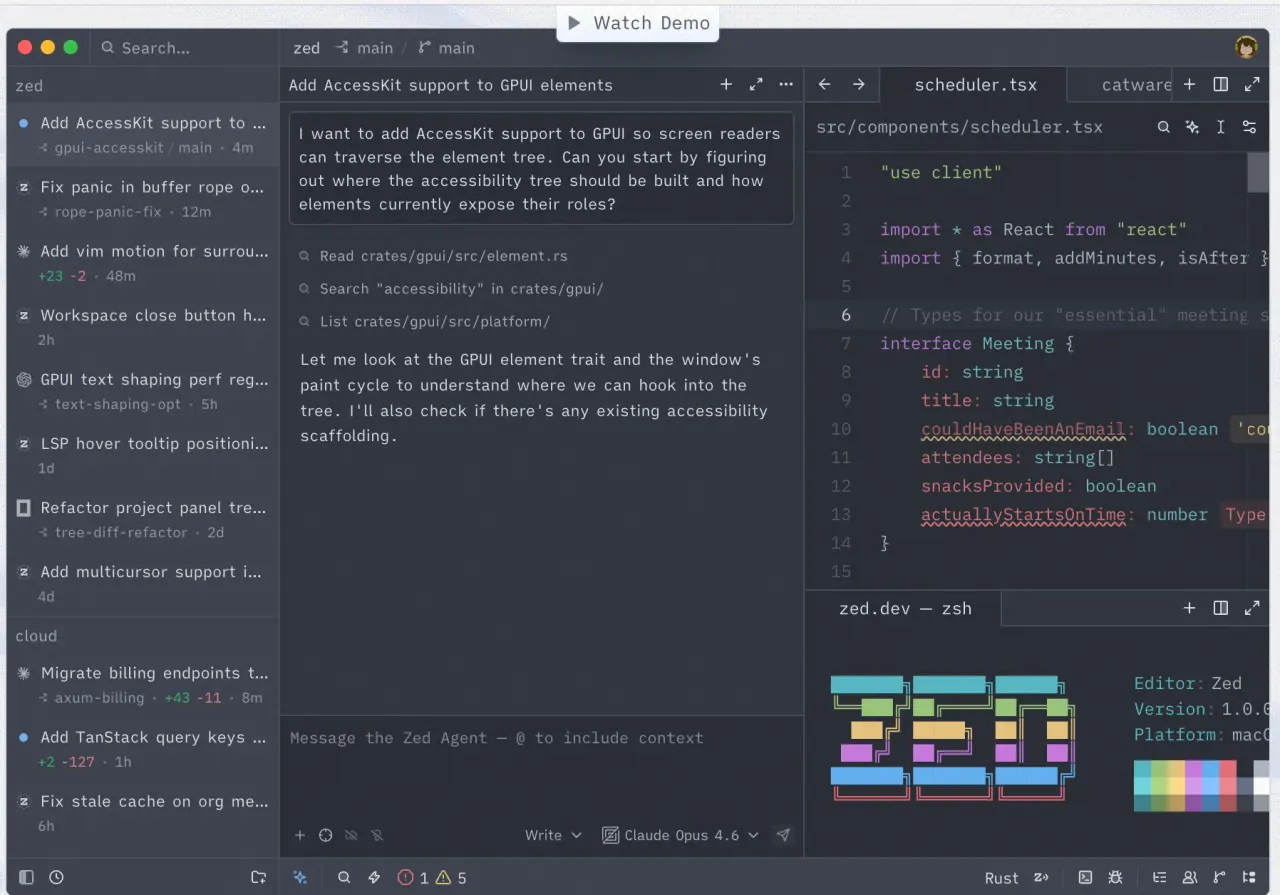Open the user avatar menu
1280x895 pixels.
pyautogui.click(x=1246, y=48)
